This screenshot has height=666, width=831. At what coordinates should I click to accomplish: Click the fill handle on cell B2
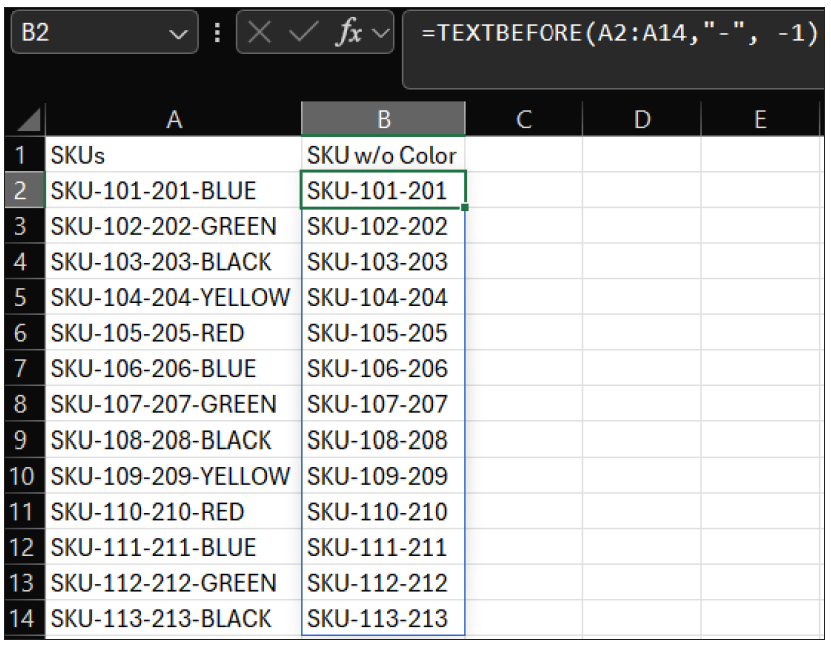[465, 207]
